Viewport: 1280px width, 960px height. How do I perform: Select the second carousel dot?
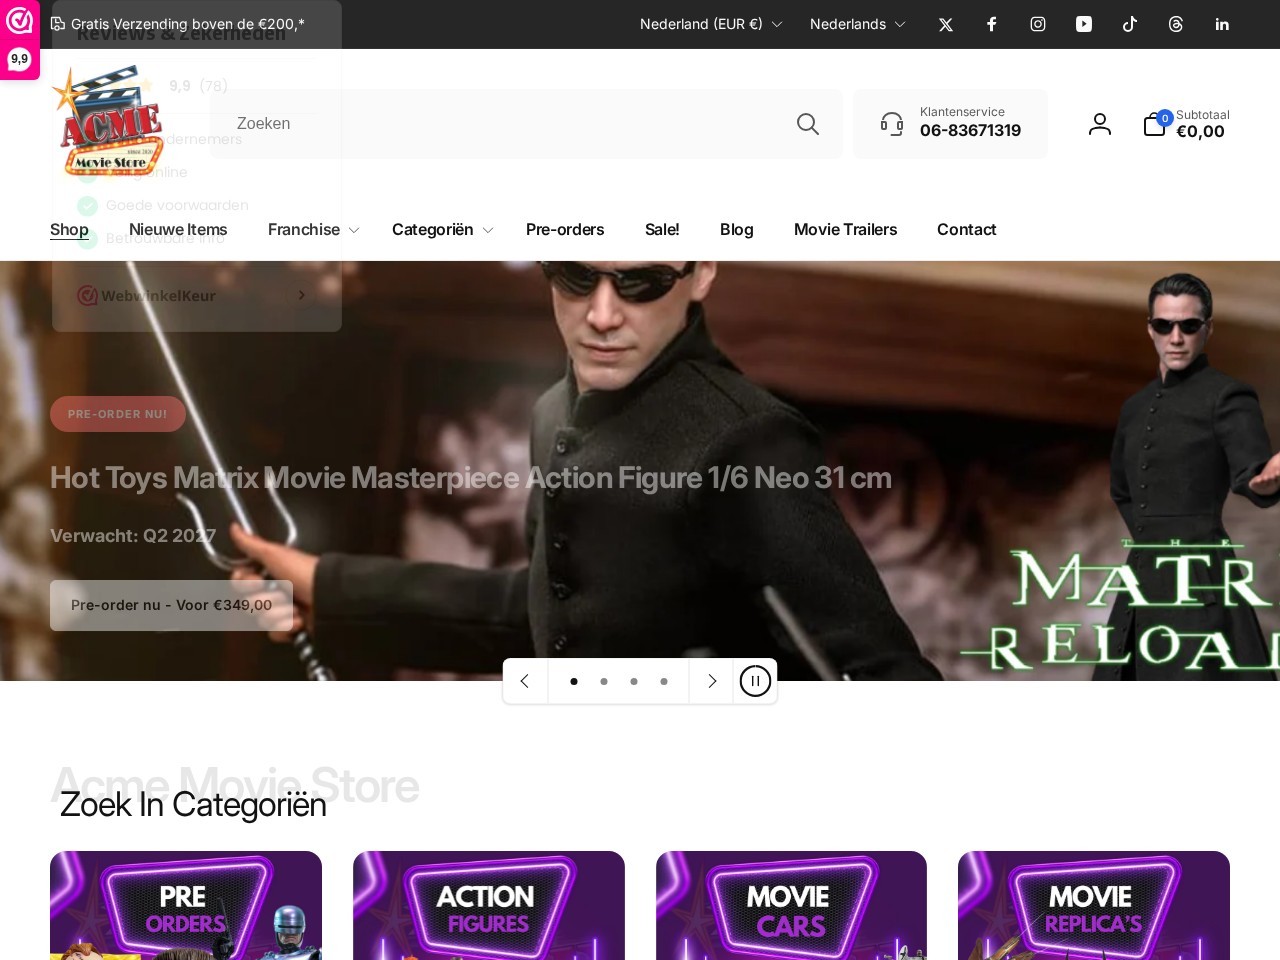[604, 681]
